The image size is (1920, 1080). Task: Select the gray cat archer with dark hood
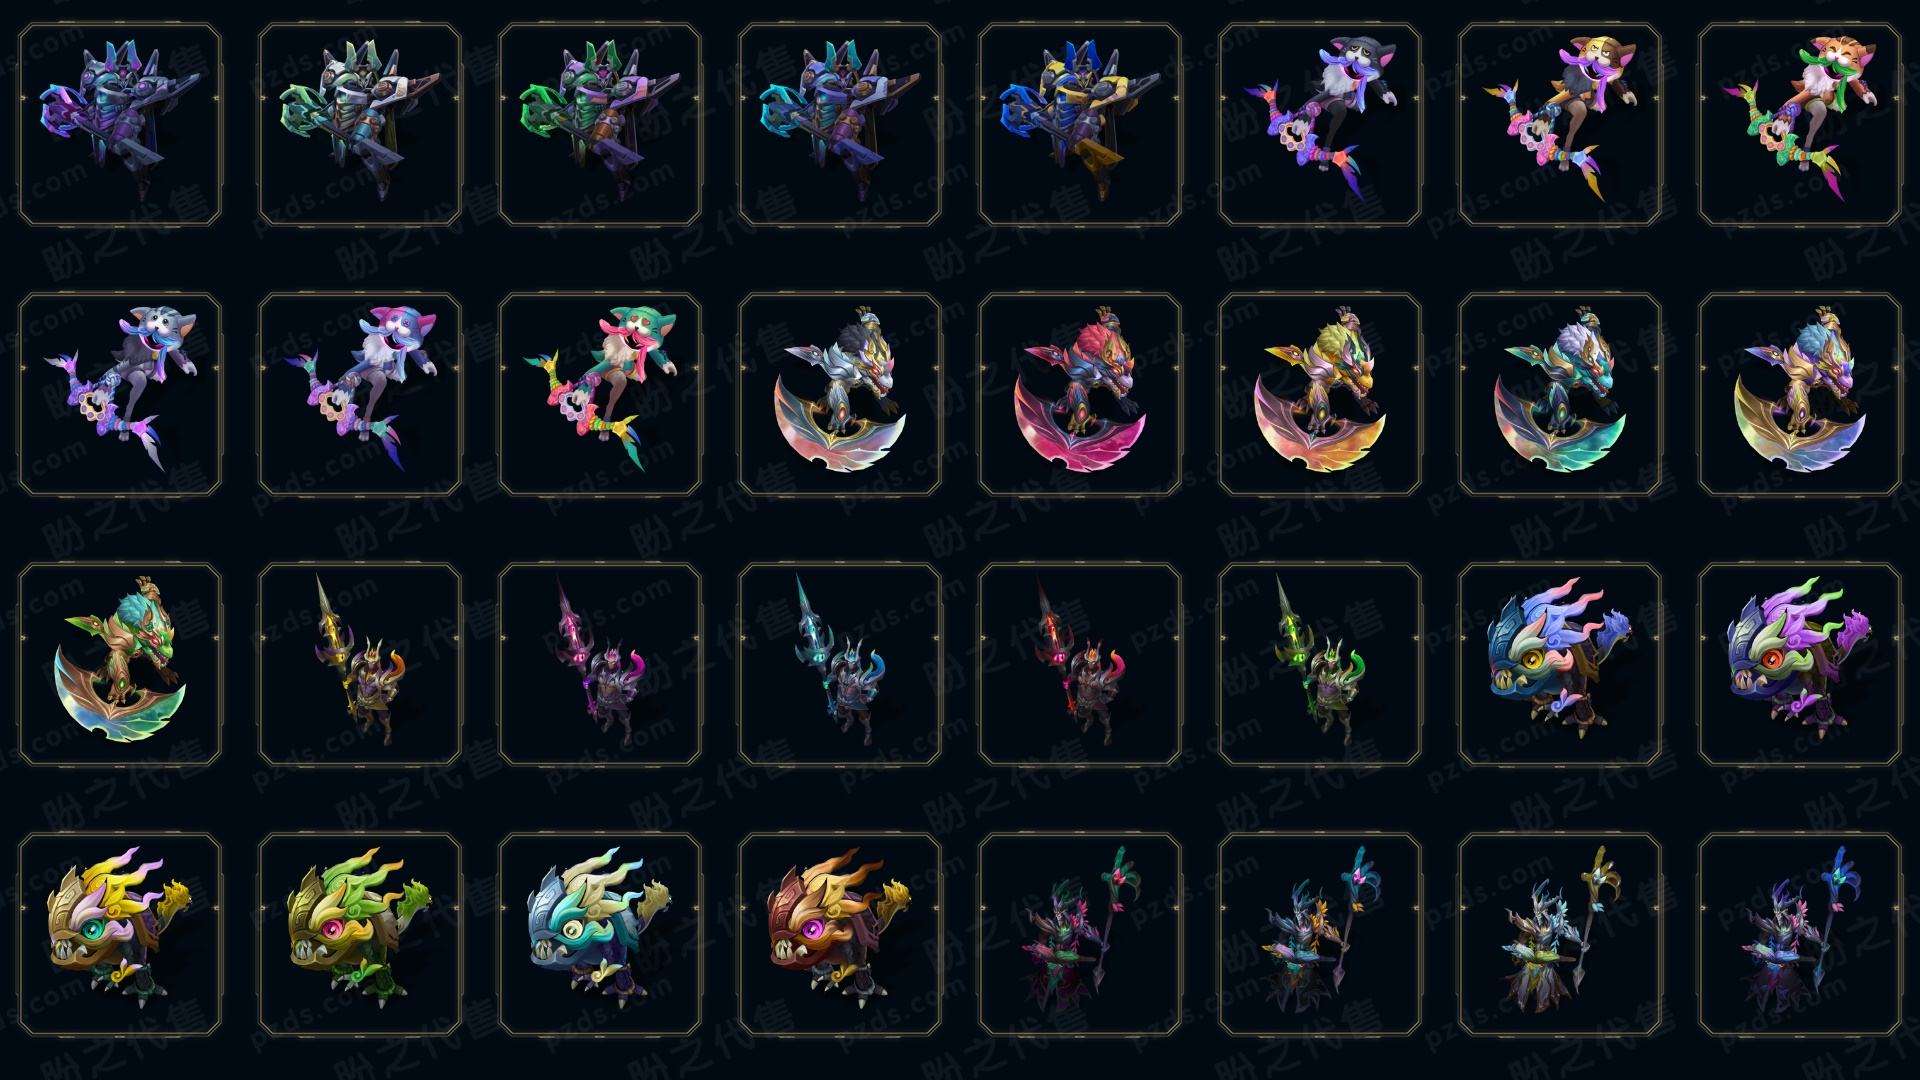pyautogui.click(x=1320, y=124)
